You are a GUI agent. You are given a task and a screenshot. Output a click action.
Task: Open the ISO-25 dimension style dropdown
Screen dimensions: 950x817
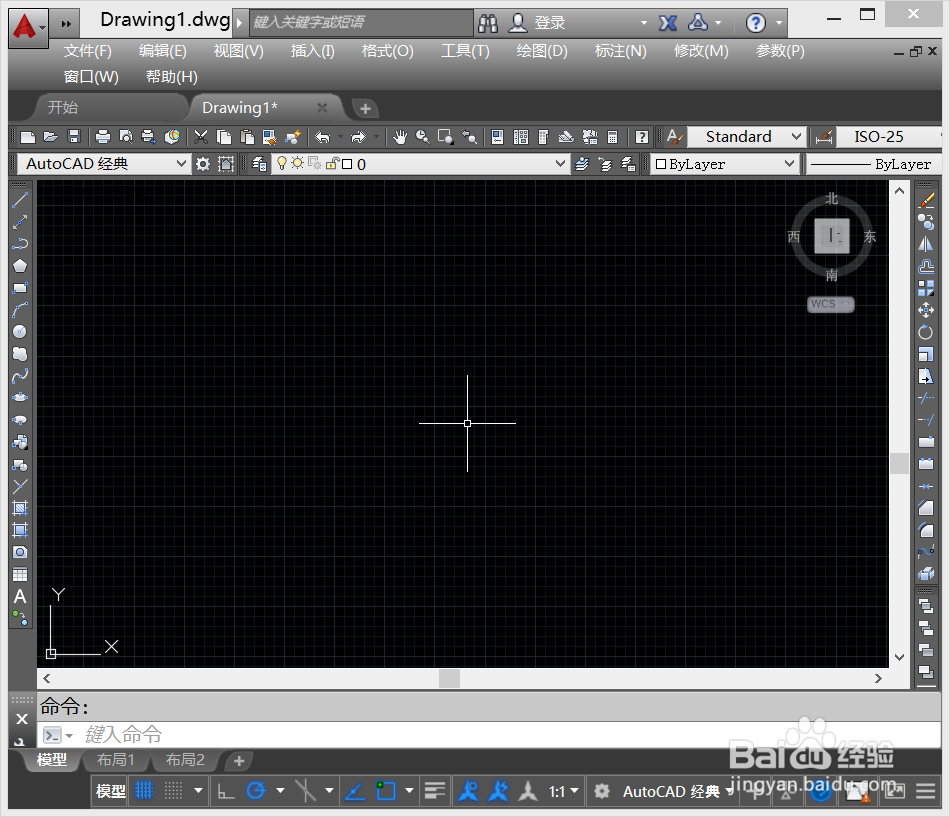889,137
